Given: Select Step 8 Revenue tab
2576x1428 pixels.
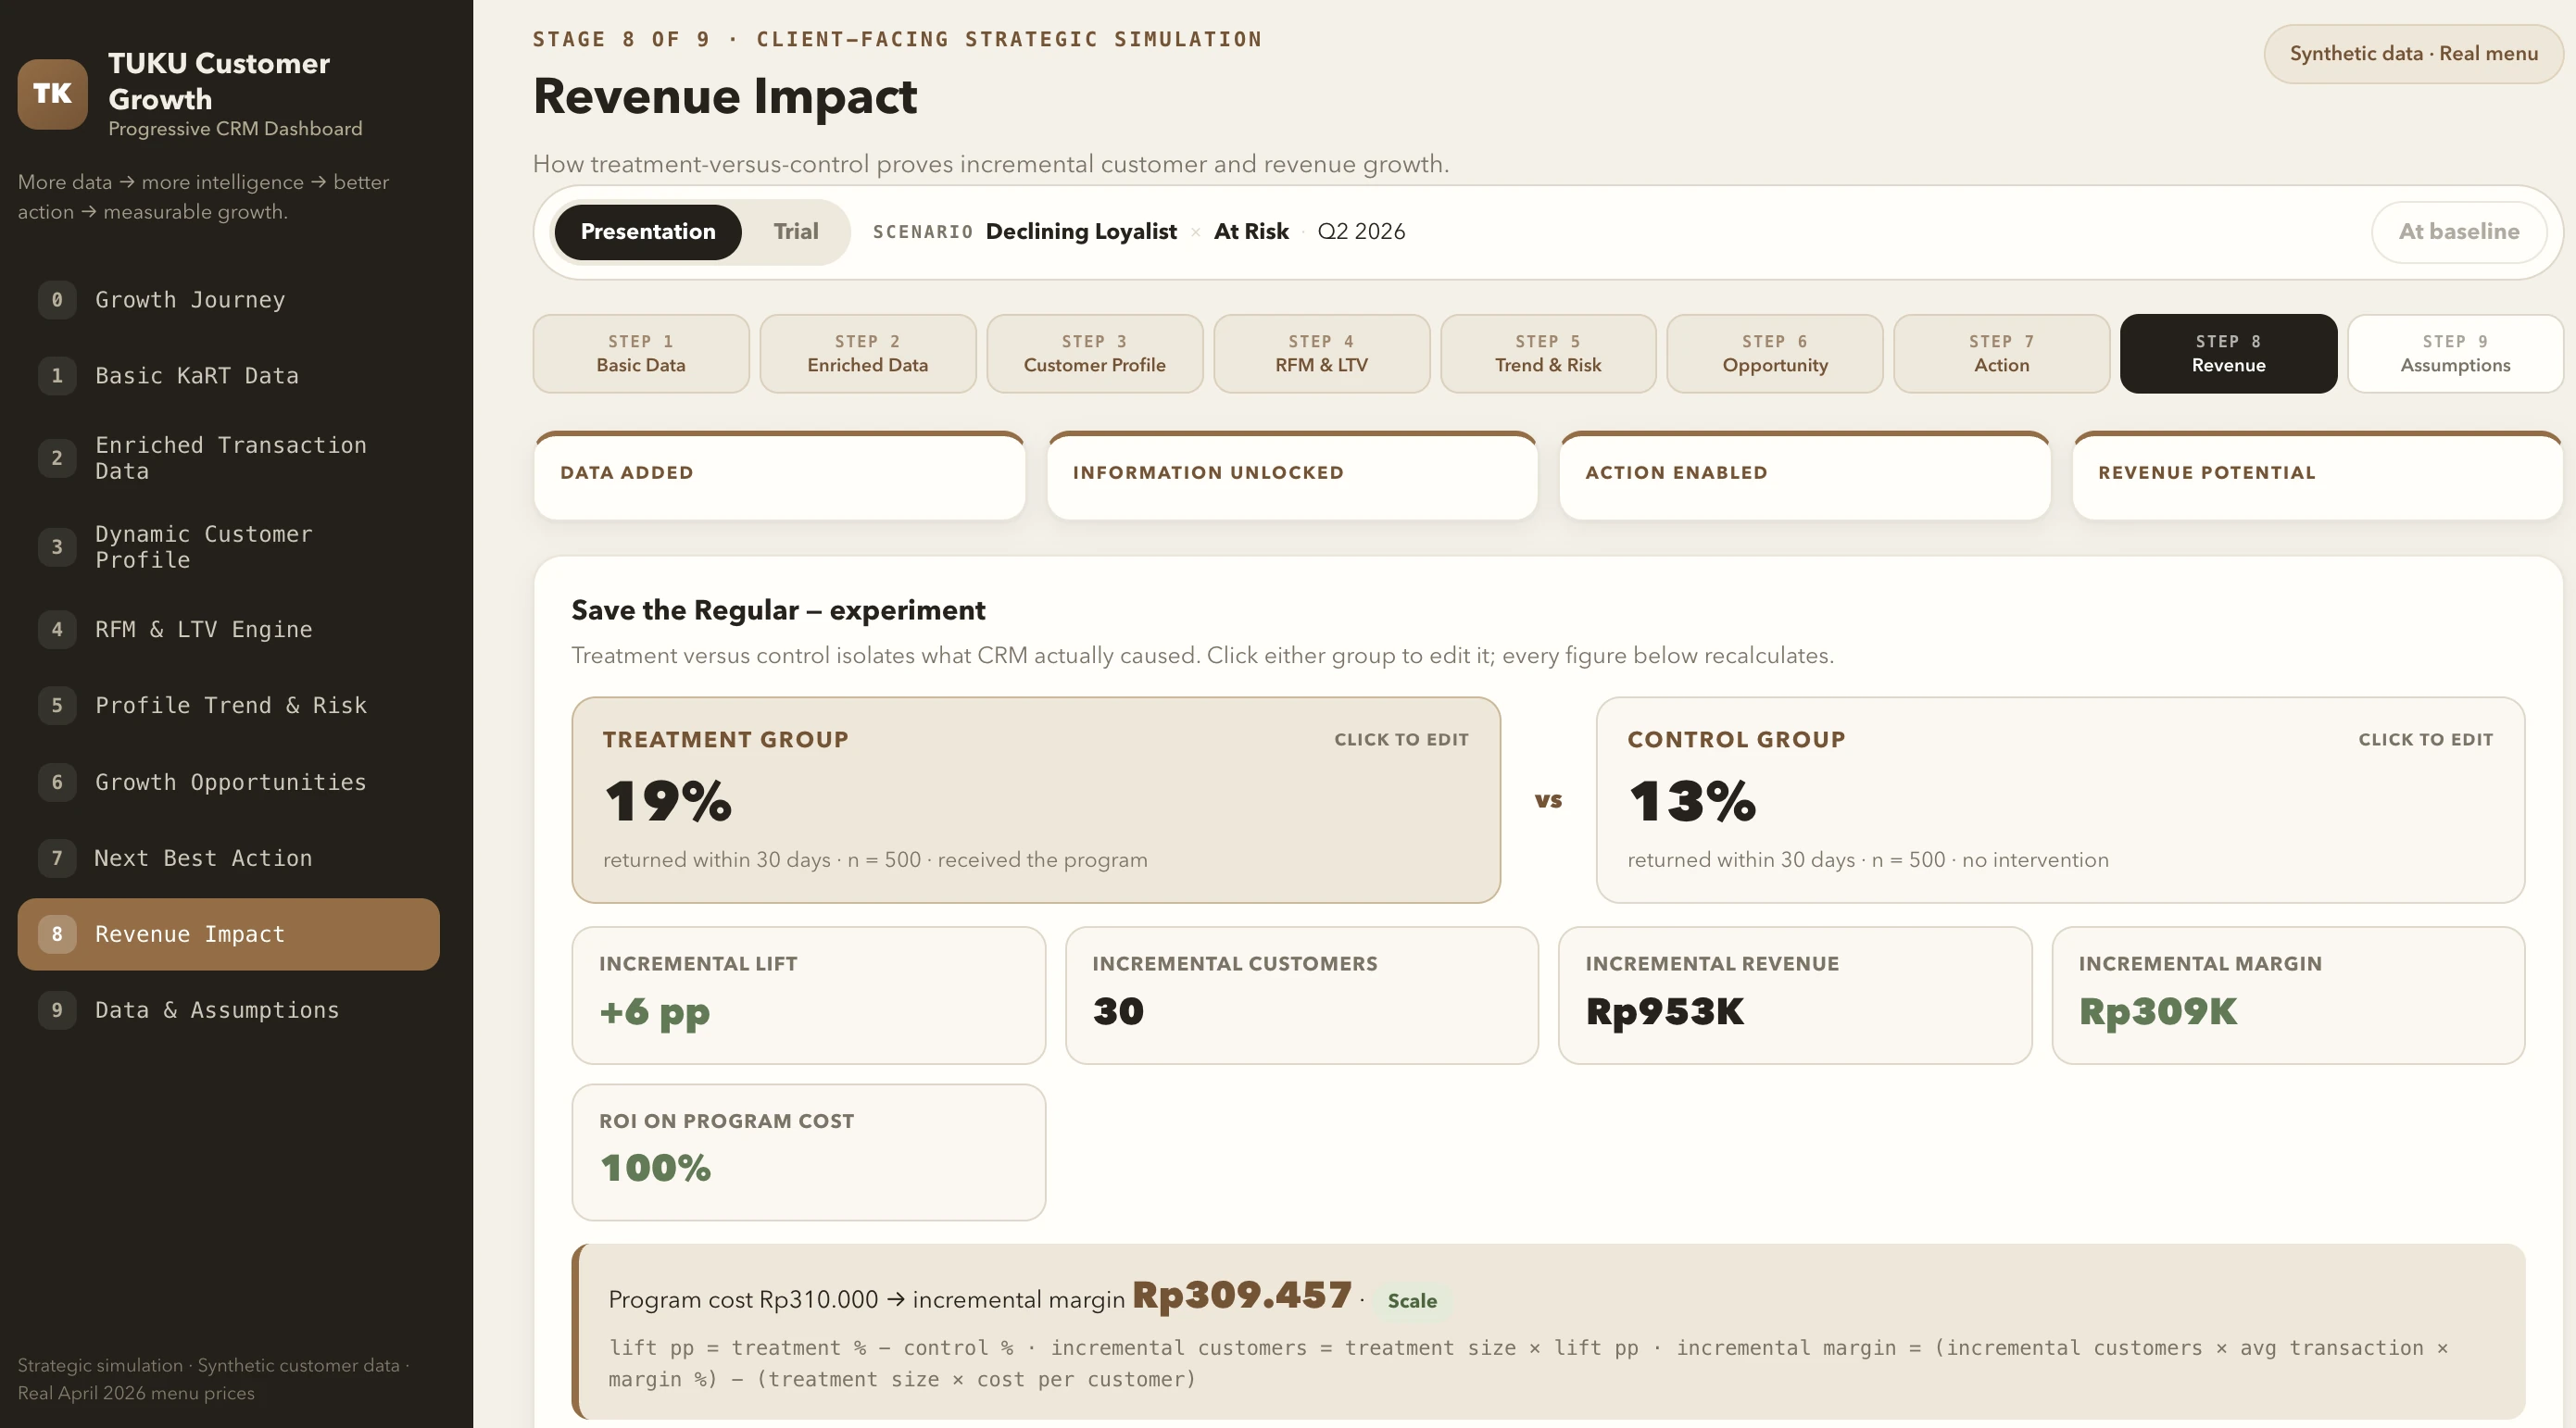Looking at the screenshot, I should pyautogui.click(x=2229, y=354).
